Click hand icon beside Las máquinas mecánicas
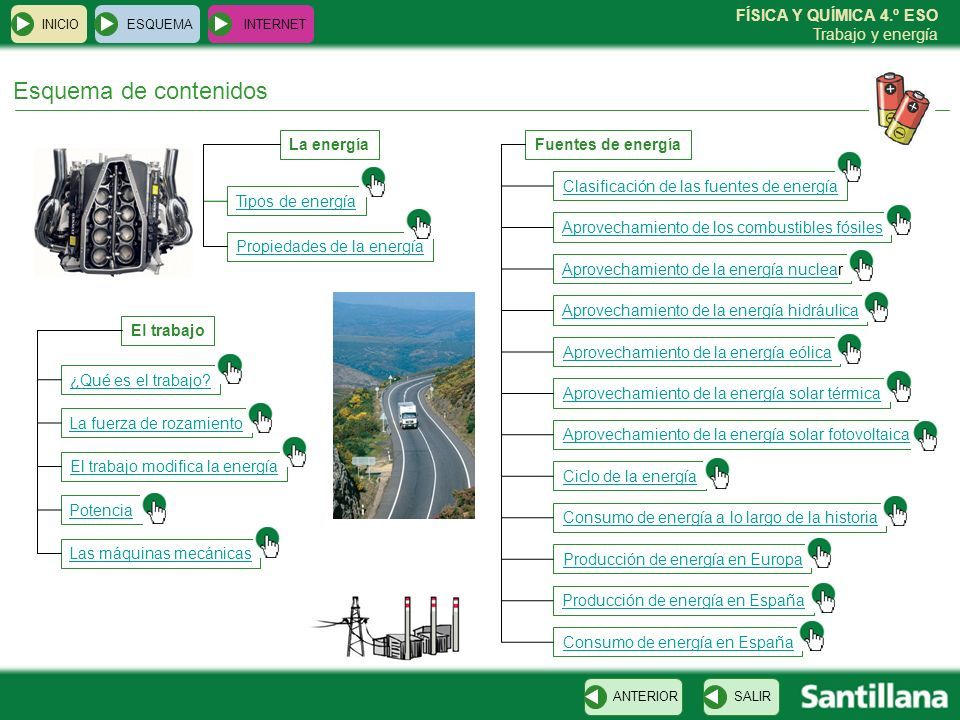Viewport: 960px width, 720px height. click(268, 542)
